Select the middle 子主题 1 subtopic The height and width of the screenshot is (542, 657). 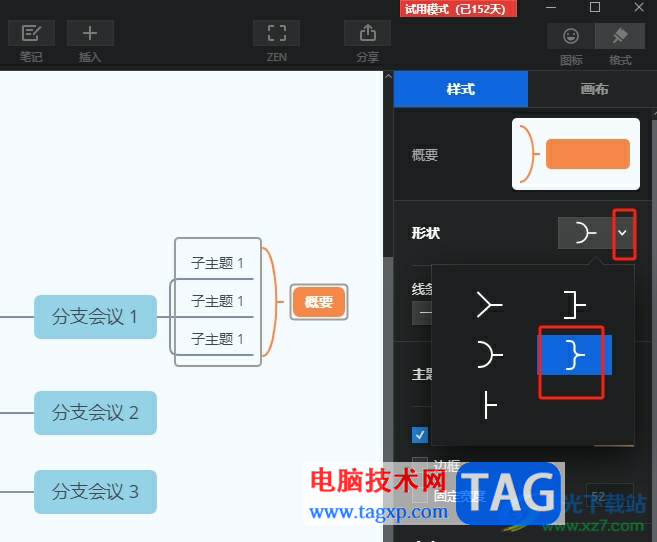pos(217,301)
